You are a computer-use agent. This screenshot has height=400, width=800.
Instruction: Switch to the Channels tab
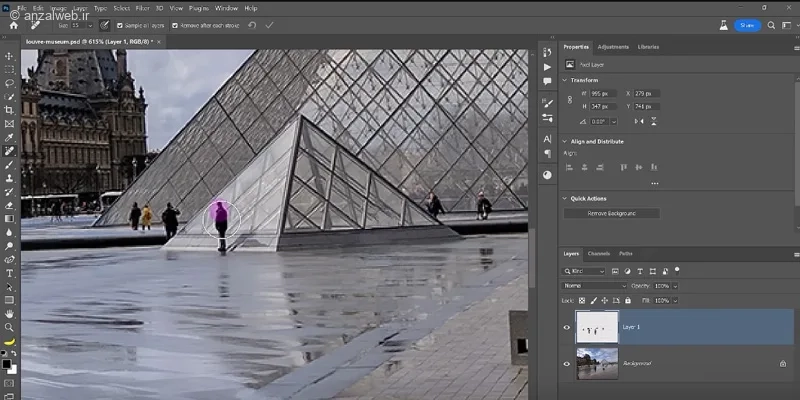pos(598,254)
